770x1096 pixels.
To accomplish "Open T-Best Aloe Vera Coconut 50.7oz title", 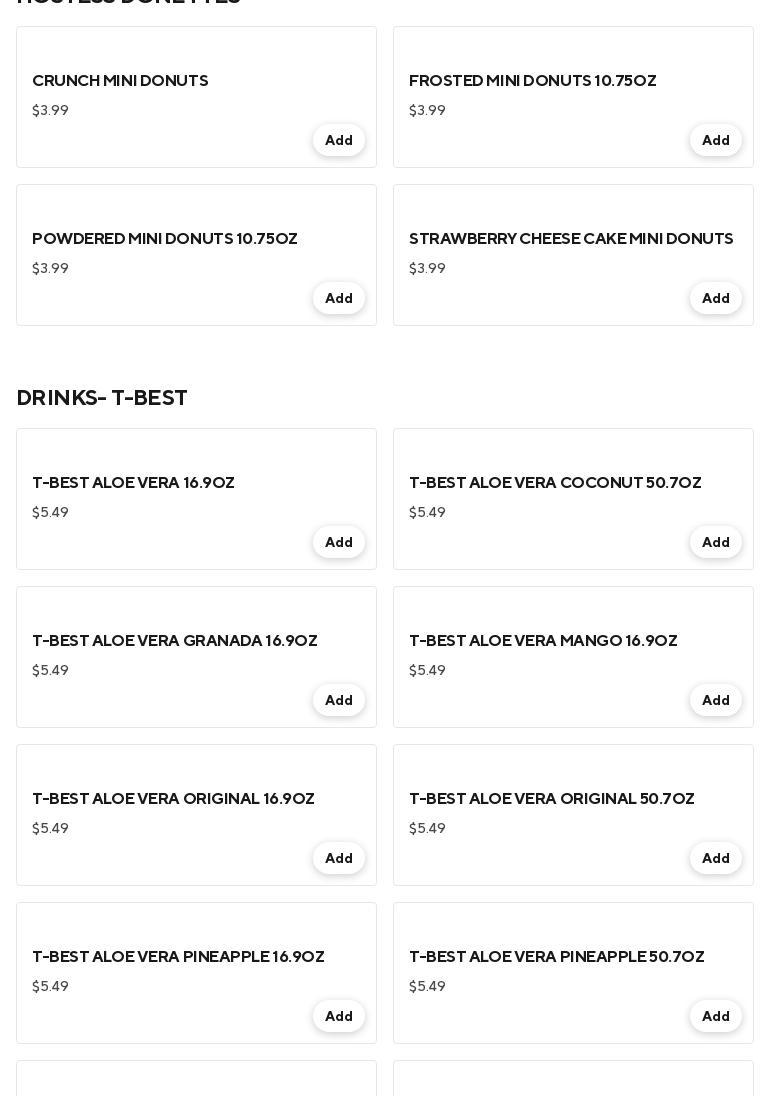I will pyautogui.click(x=555, y=483).
